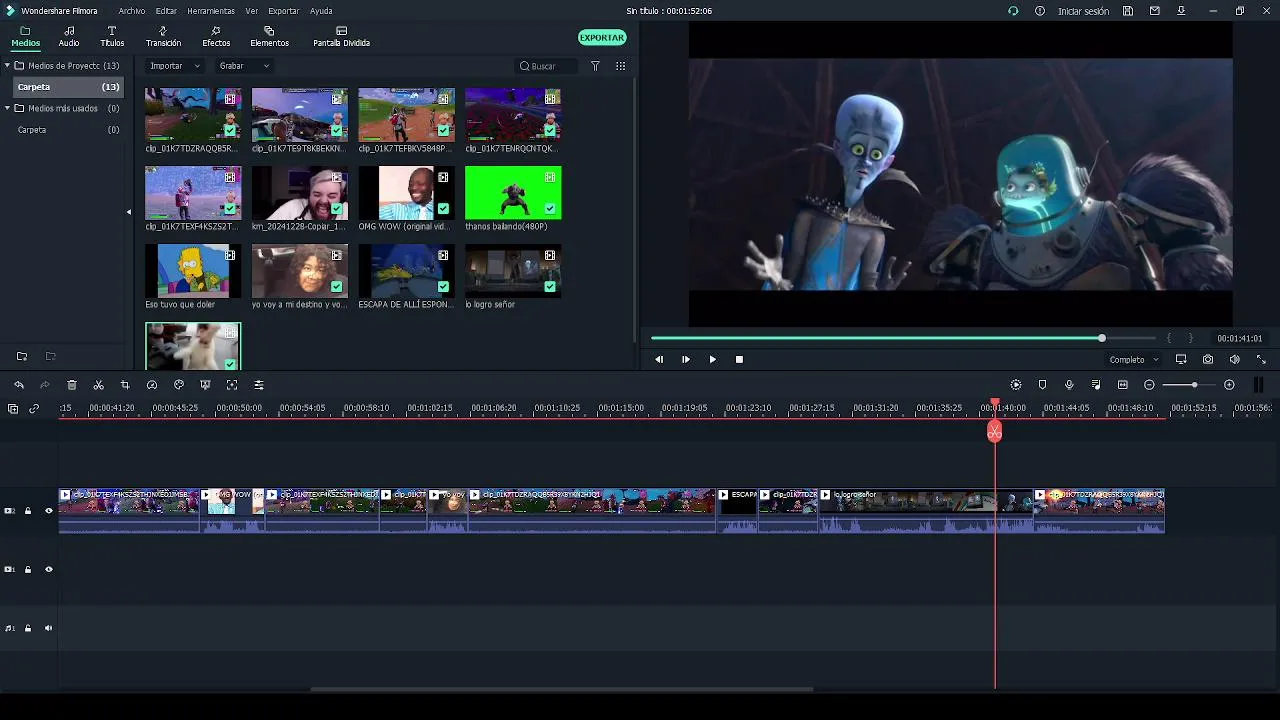Collapse the media folder panel arrow
1280x720 pixels.
(x=128, y=212)
